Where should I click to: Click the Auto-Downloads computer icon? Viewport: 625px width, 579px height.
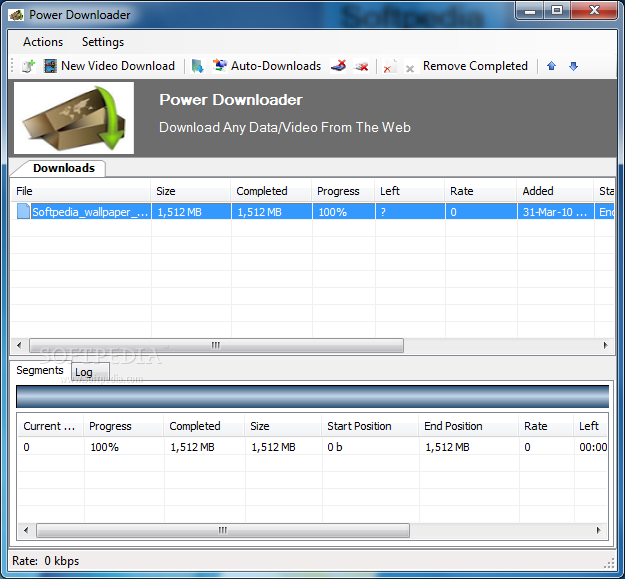pyautogui.click(x=220, y=66)
